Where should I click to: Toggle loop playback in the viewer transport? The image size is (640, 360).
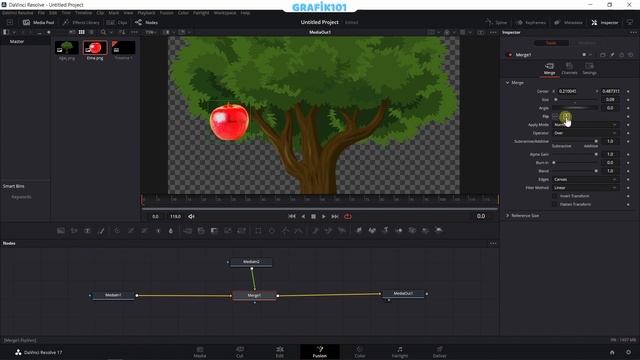(348, 216)
